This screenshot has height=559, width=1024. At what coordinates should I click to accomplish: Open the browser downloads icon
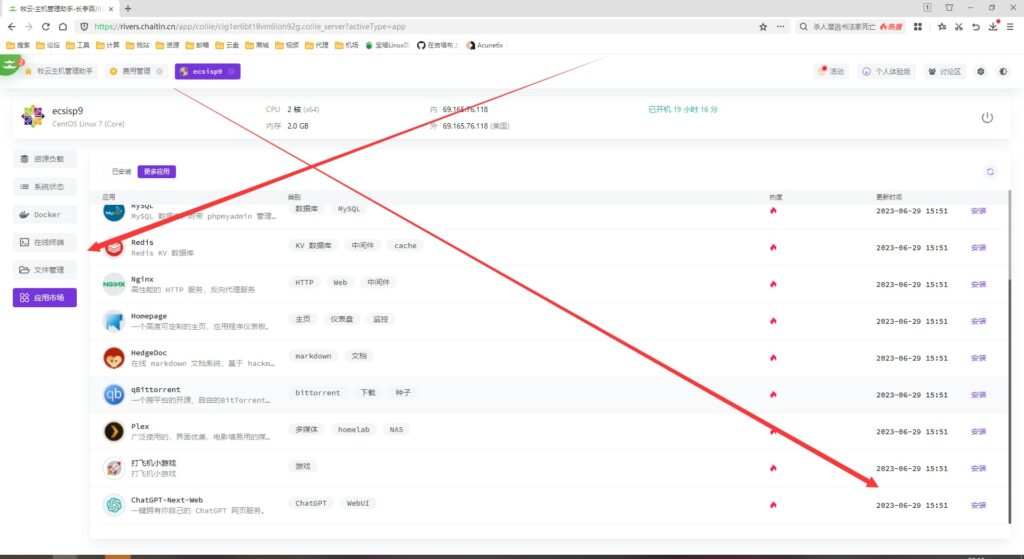click(993, 27)
